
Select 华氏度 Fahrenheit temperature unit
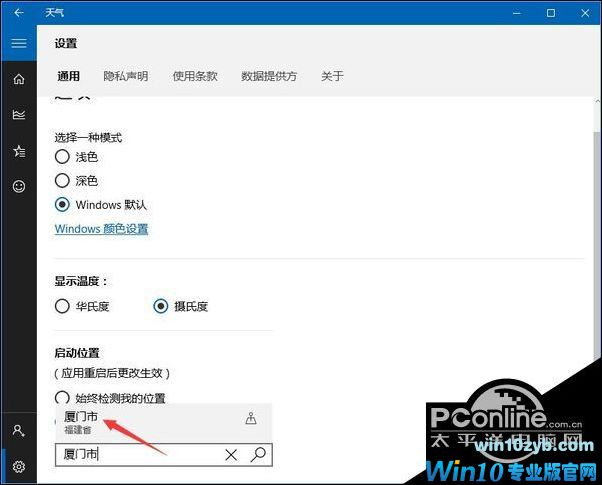coord(62,306)
